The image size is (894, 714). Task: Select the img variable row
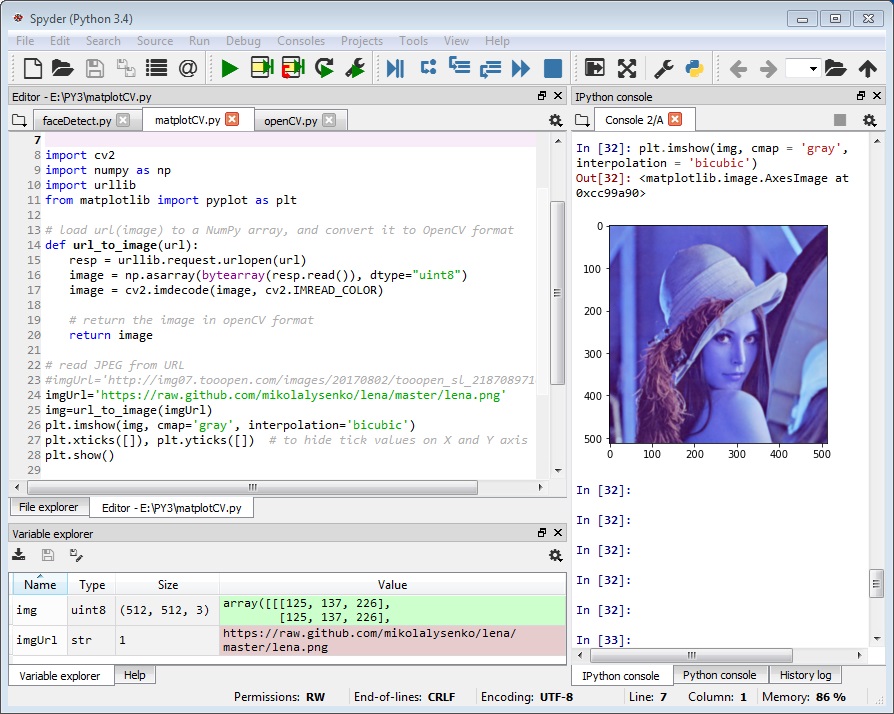[x=288, y=610]
